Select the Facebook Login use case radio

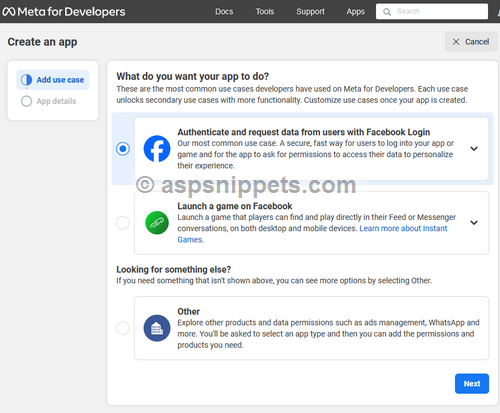point(123,149)
